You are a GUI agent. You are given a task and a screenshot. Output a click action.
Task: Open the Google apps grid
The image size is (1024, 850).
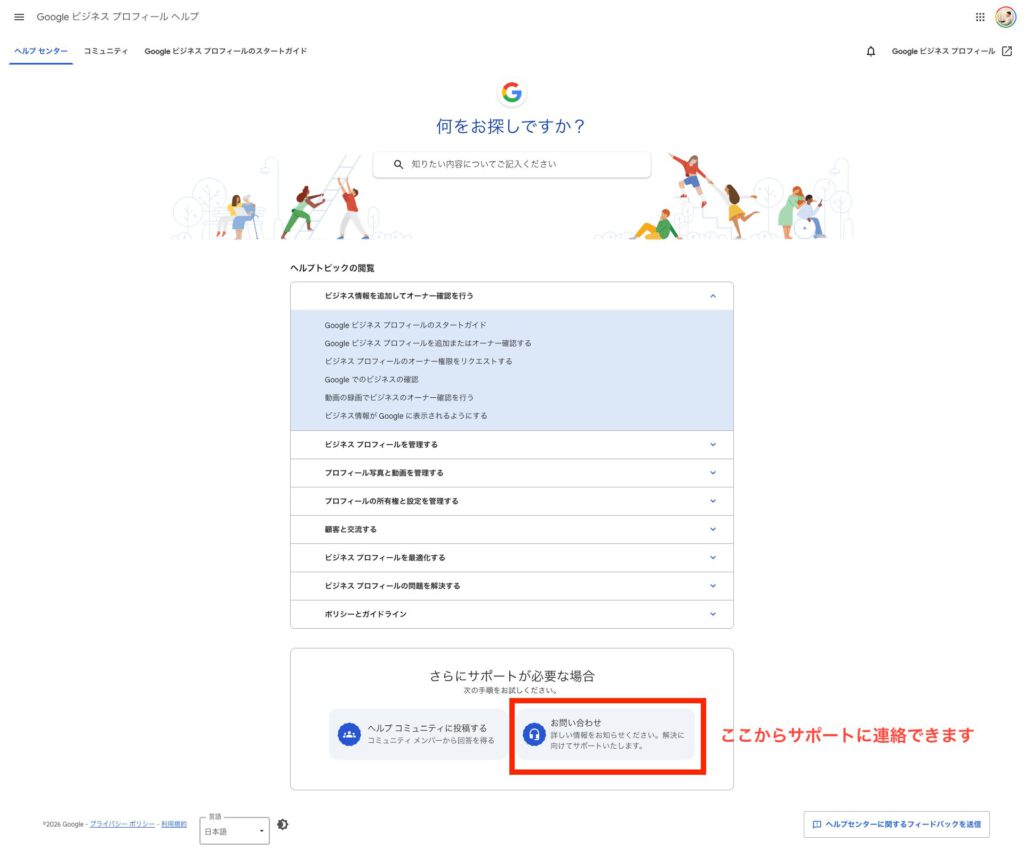(979, 17)
